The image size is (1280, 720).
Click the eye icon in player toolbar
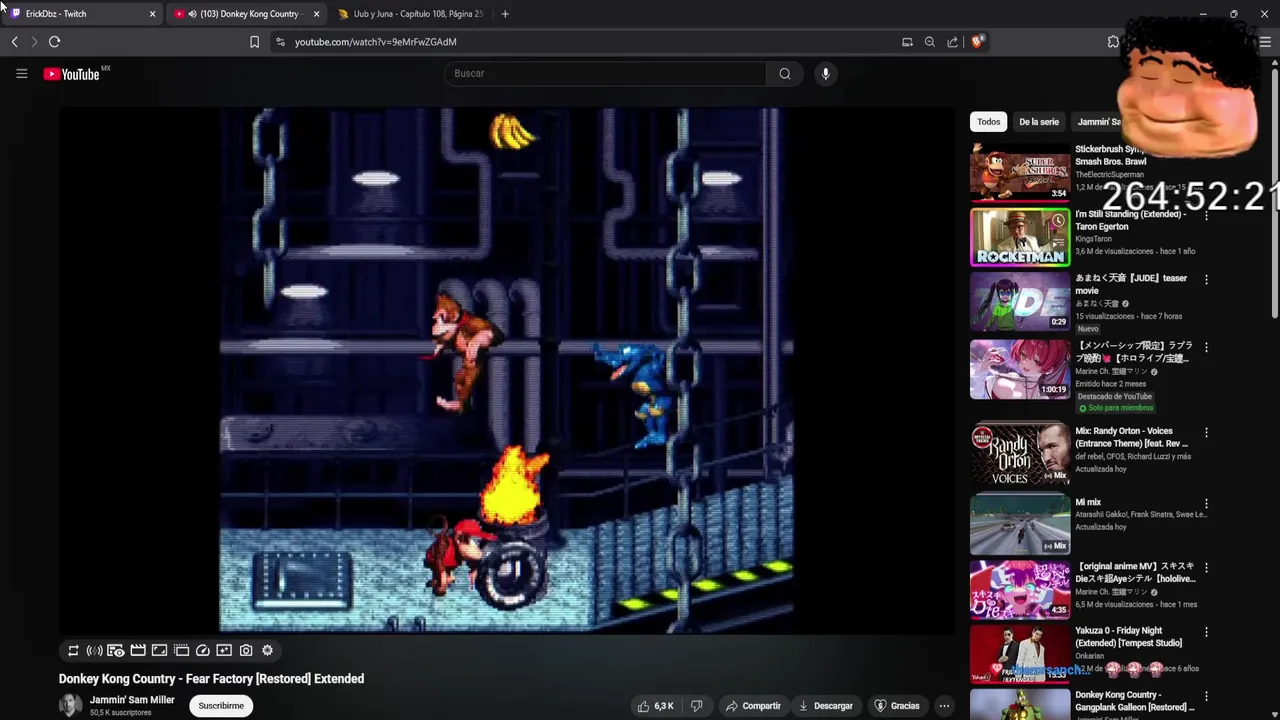point(116,651)
